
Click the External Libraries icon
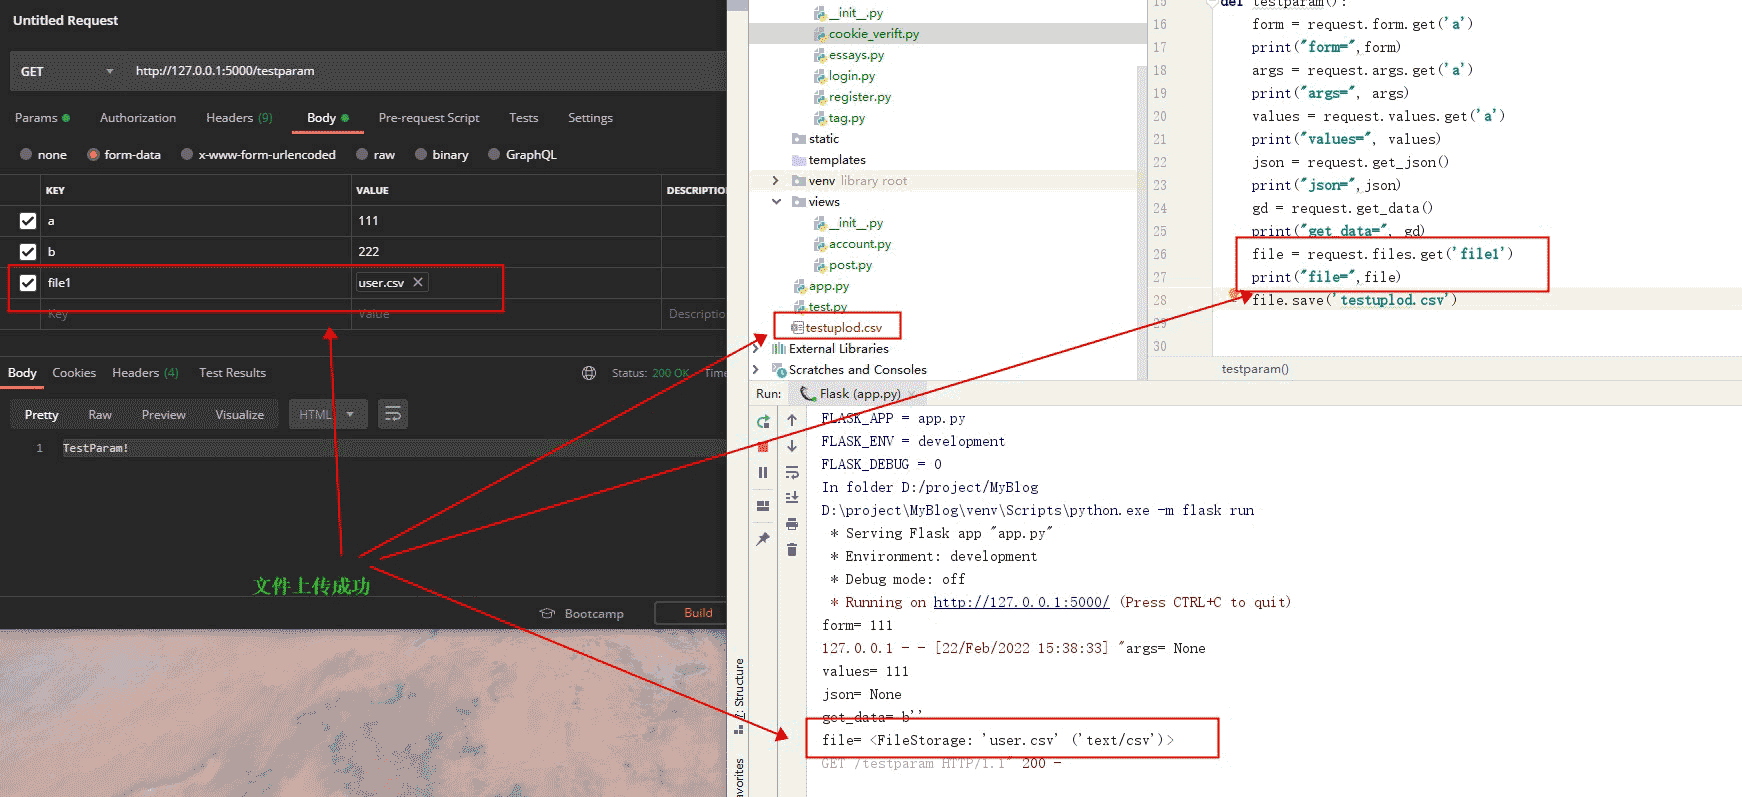point(779,349)
